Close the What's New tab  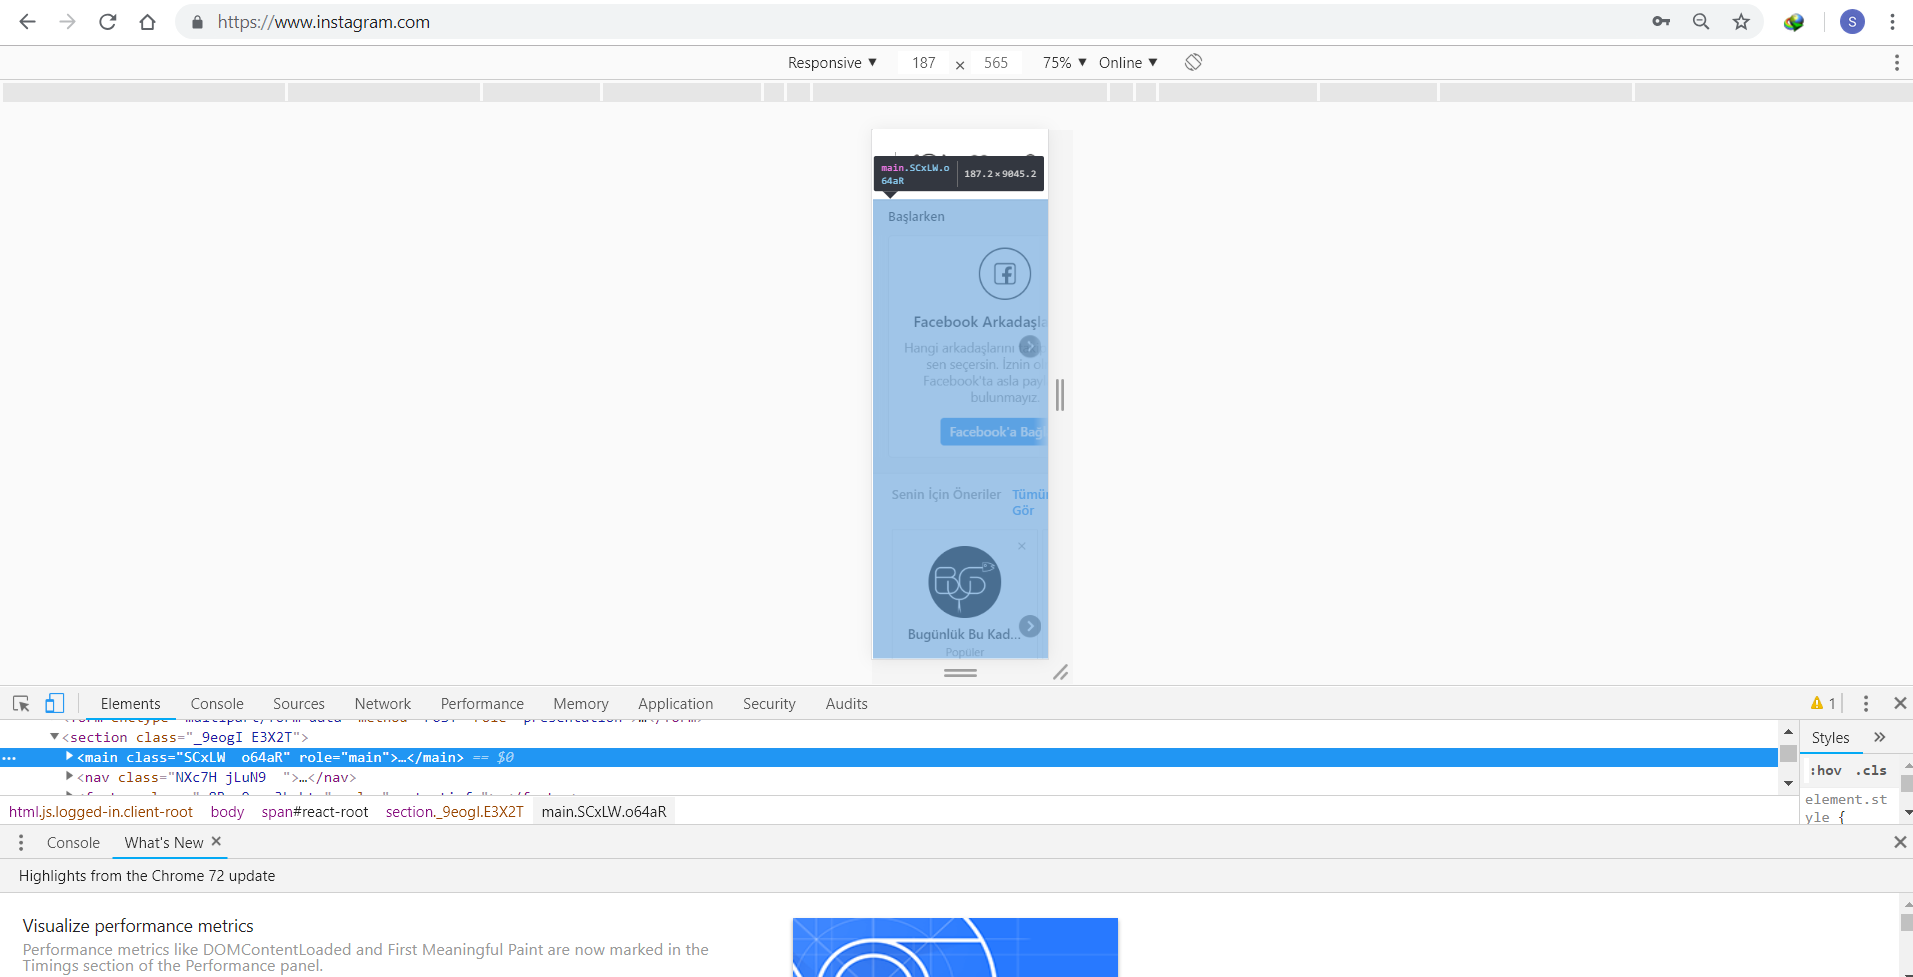(216, 841)
